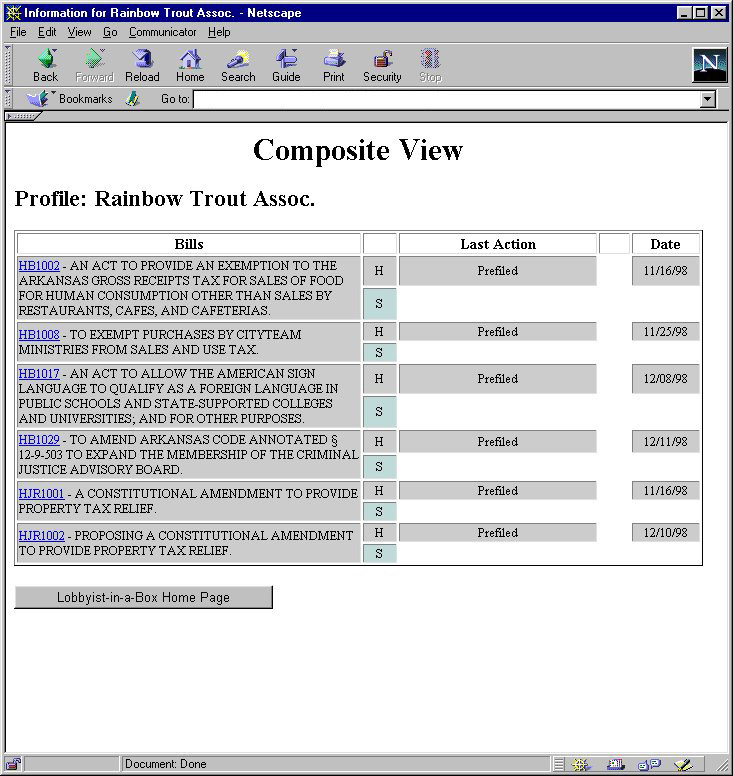Click the Prefiled cell for HB1029
This screenshot has height=776, width=733.
click(498, 441)
